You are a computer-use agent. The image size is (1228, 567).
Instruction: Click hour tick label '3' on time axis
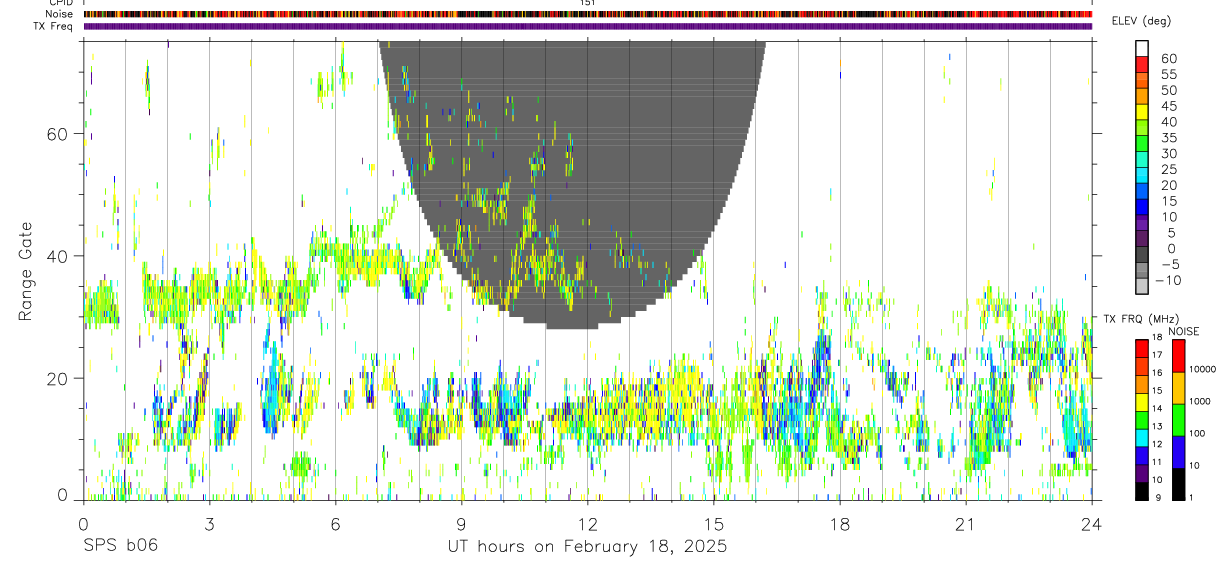209,524
